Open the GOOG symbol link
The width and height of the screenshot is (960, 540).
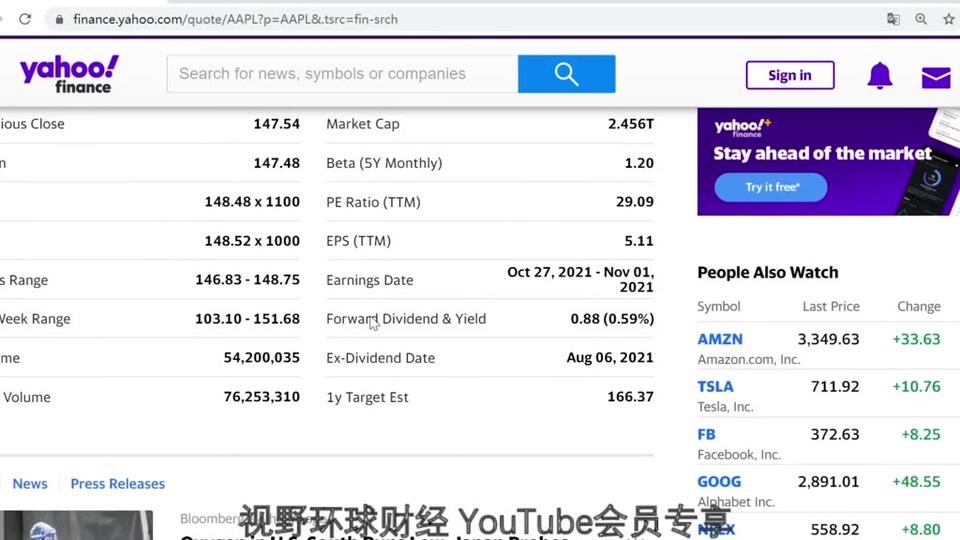click(x=719, y=482)
